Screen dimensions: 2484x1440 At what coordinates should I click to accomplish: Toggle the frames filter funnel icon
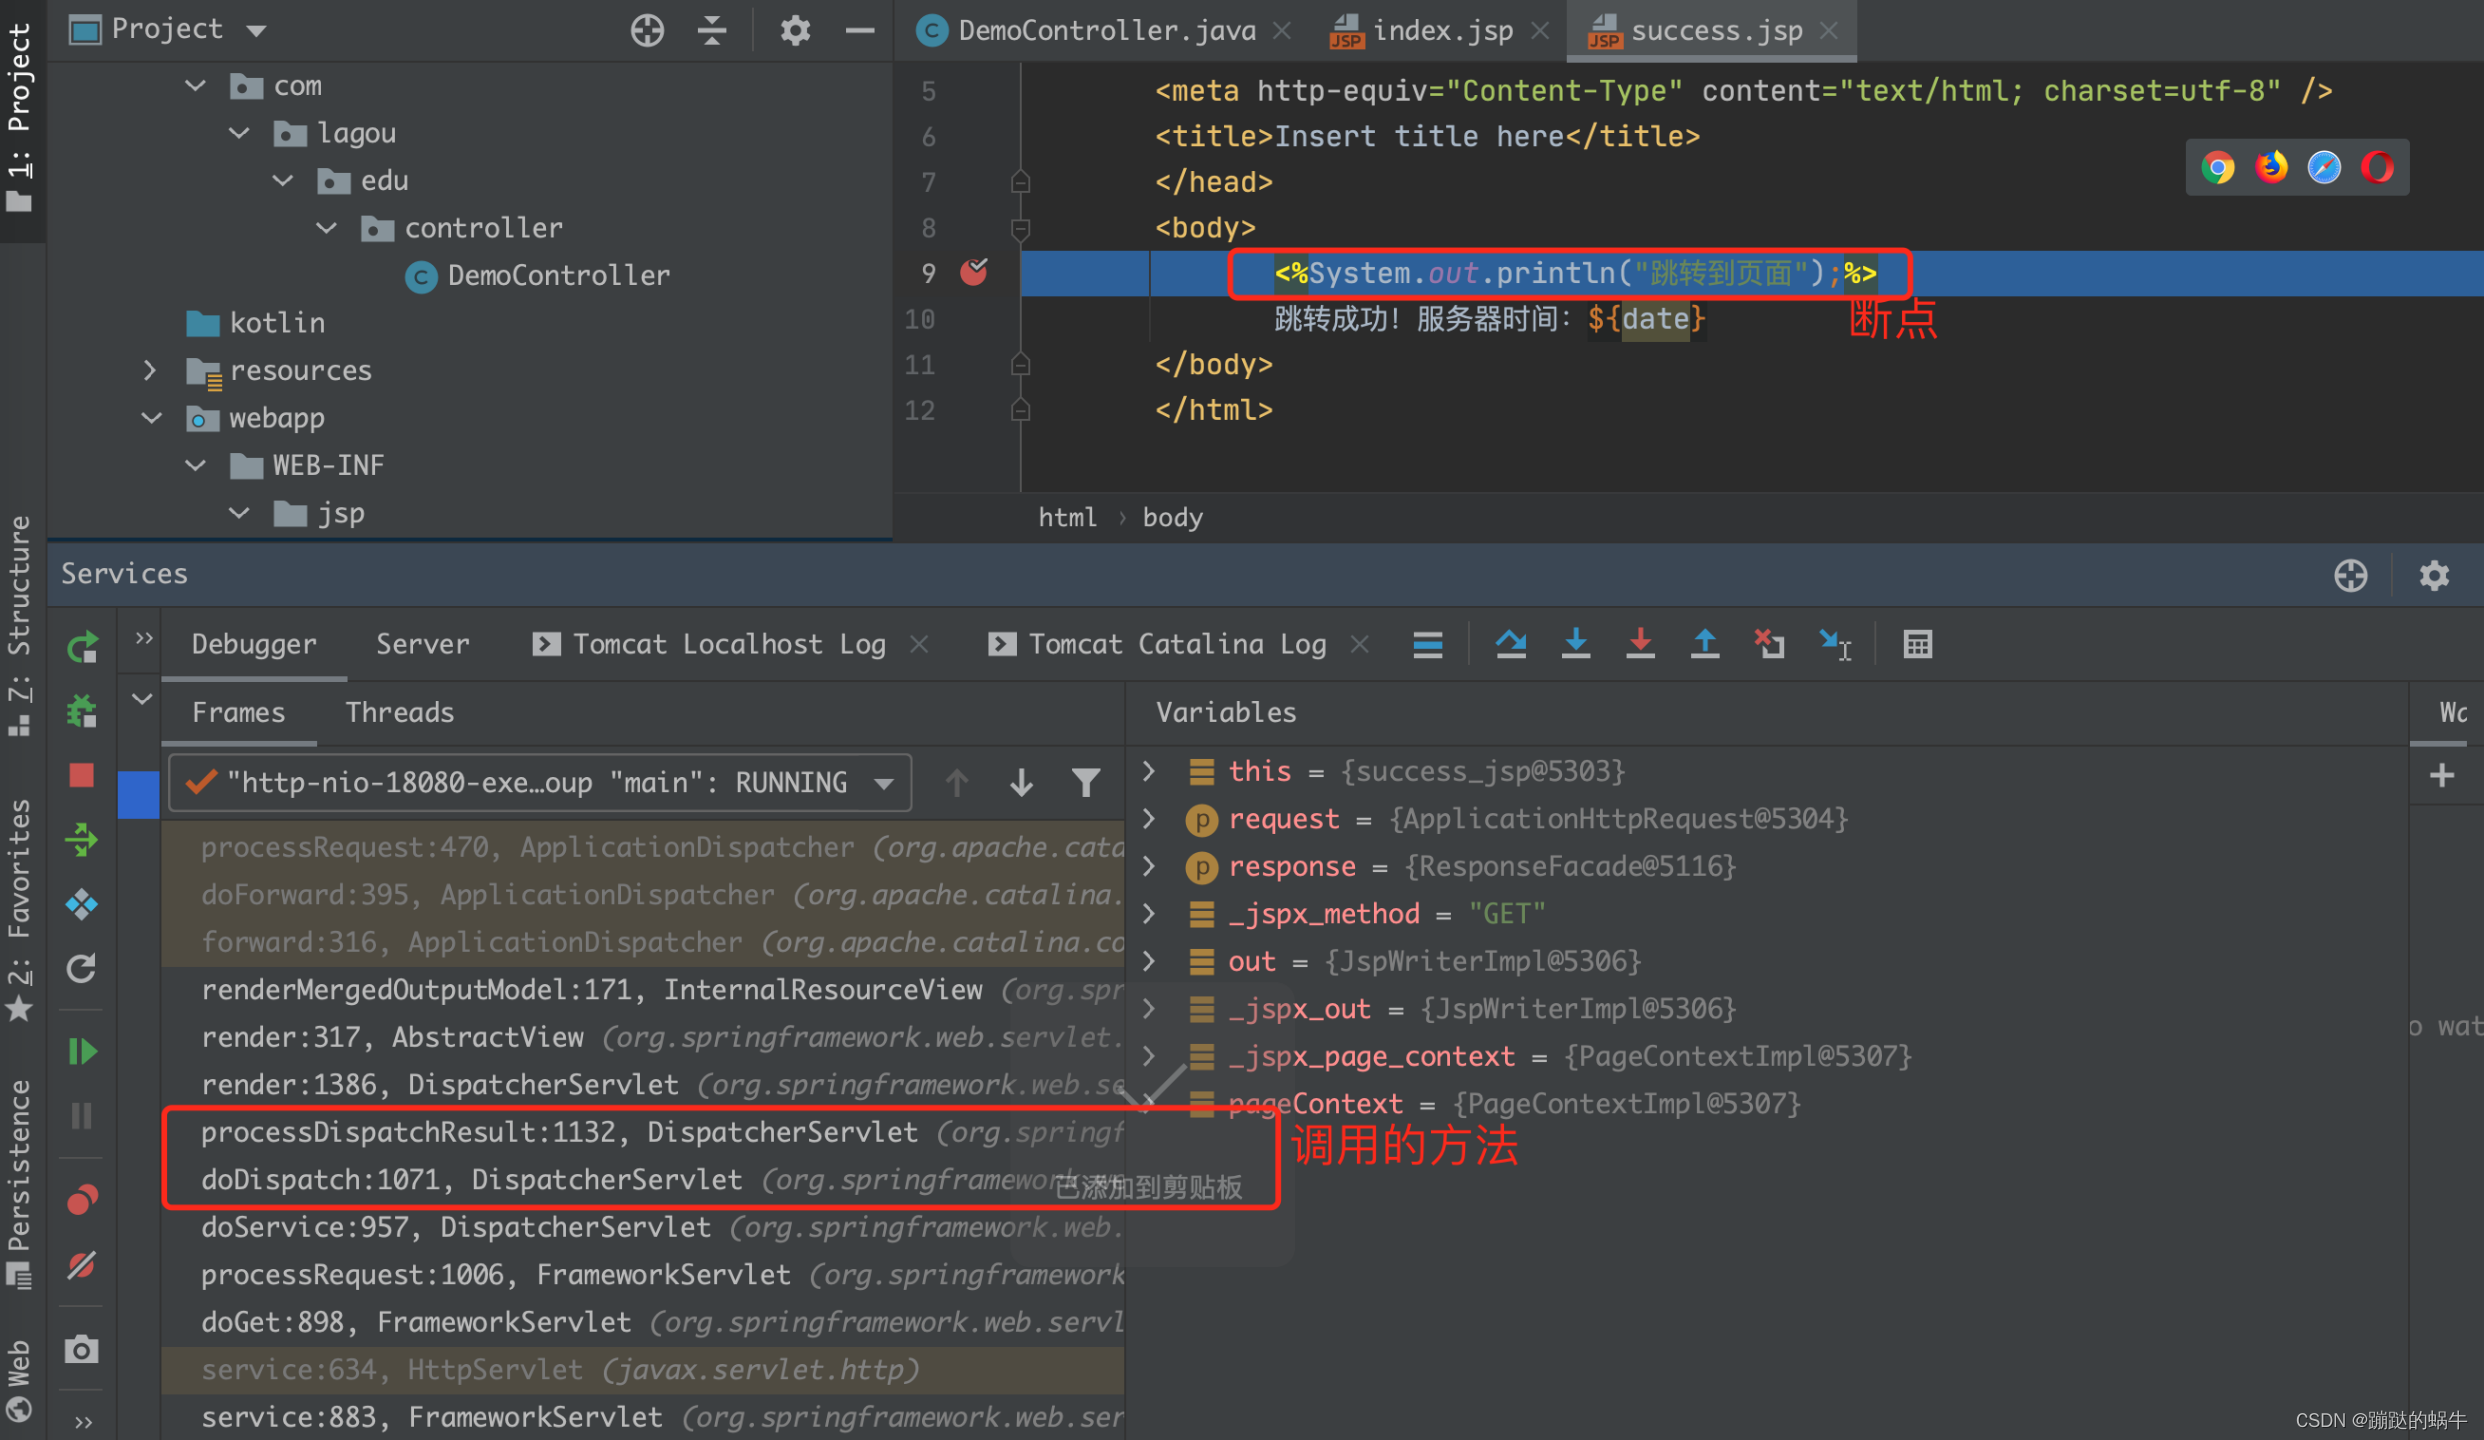coord(1086,782)
